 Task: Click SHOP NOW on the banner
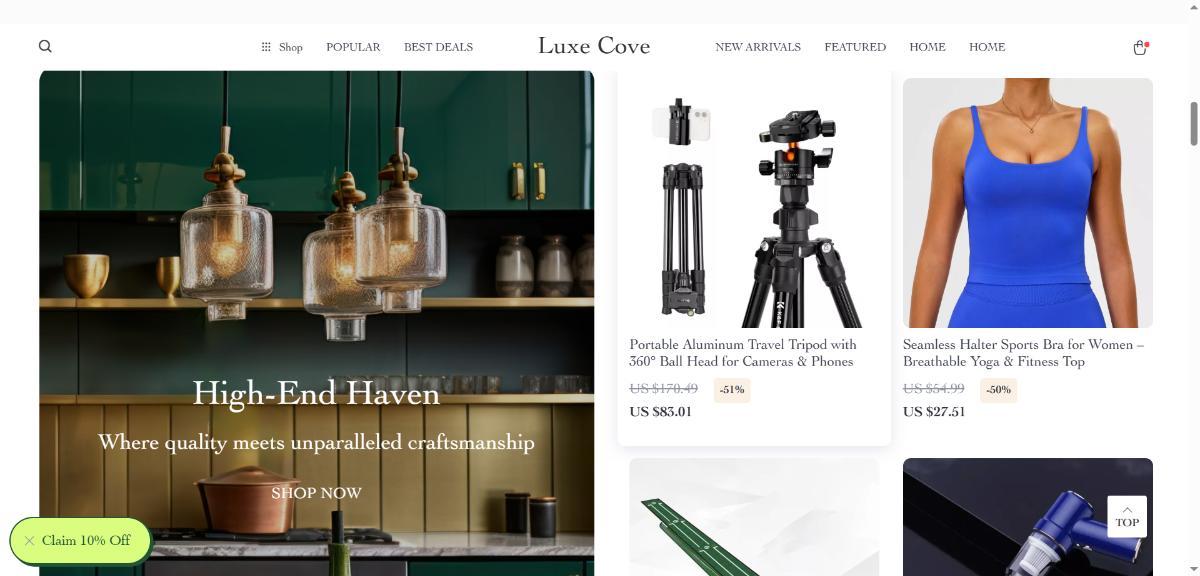click(x=316, y=493)
